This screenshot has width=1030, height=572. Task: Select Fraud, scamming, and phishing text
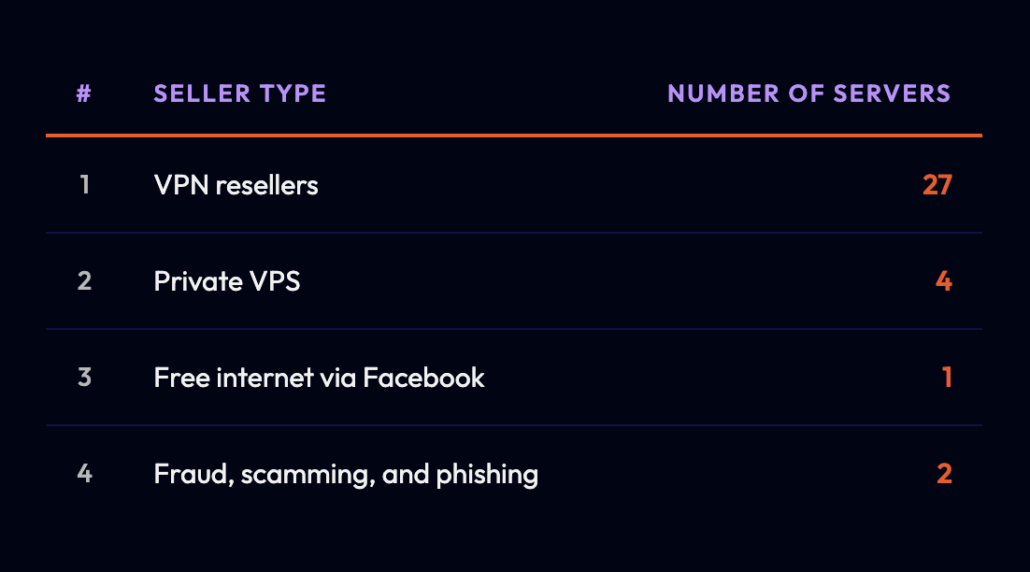[346, 474]
